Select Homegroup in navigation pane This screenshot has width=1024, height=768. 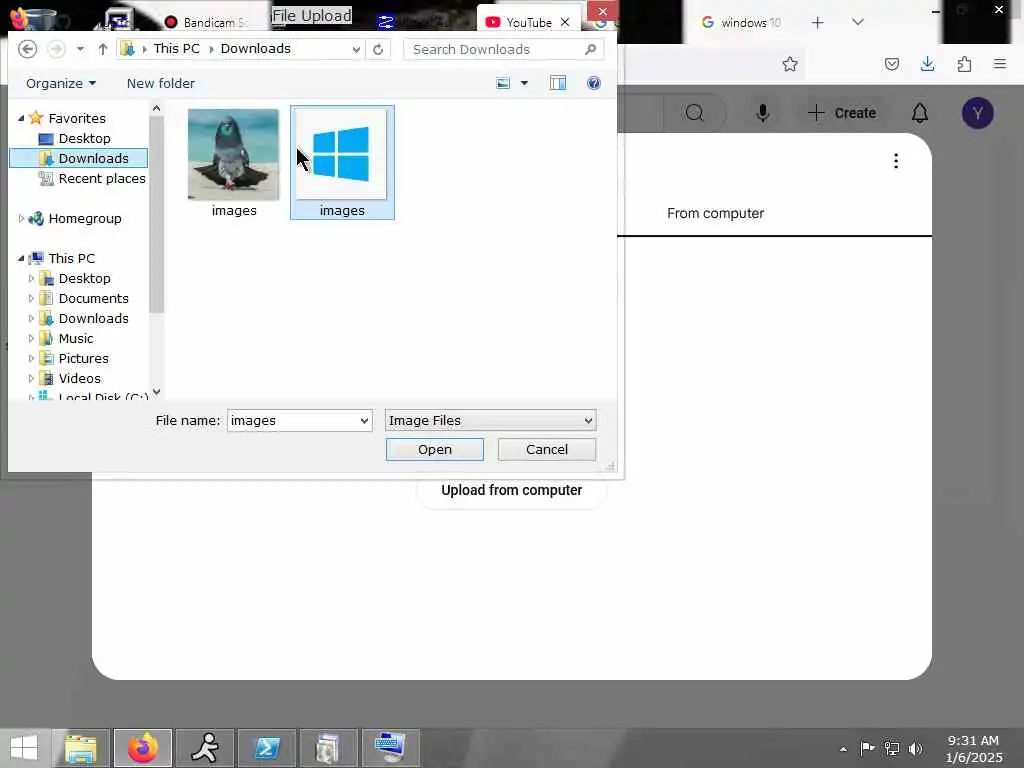point(84,218)
